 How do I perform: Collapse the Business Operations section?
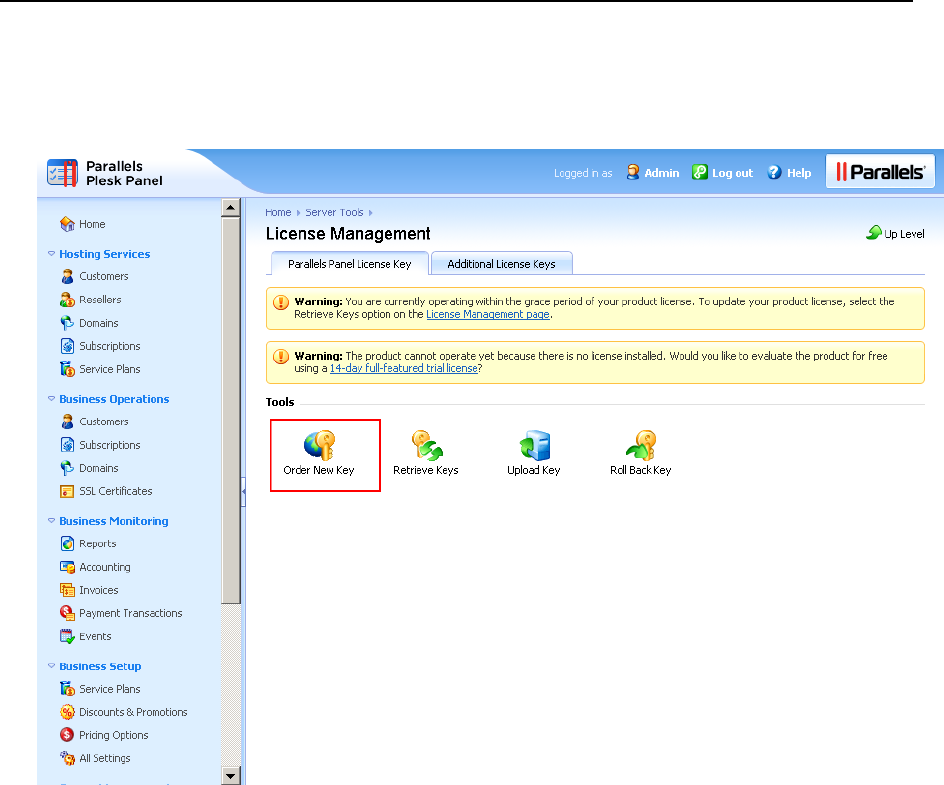(52, 399)
